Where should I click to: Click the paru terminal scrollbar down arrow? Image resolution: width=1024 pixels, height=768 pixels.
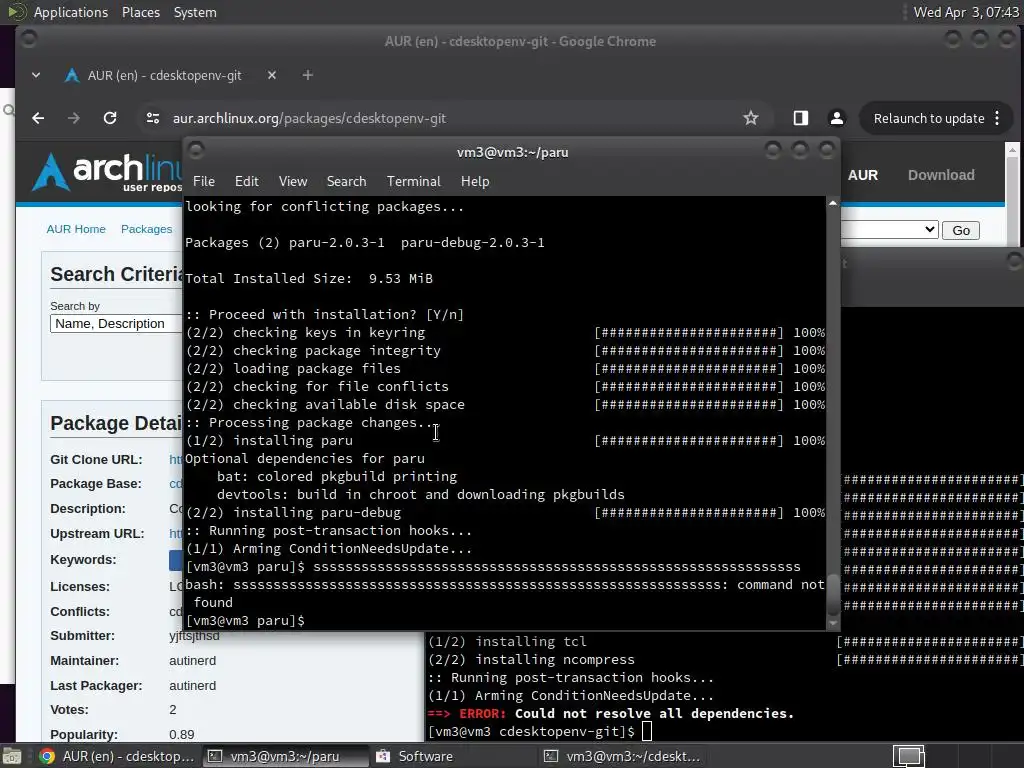[833, 624]
